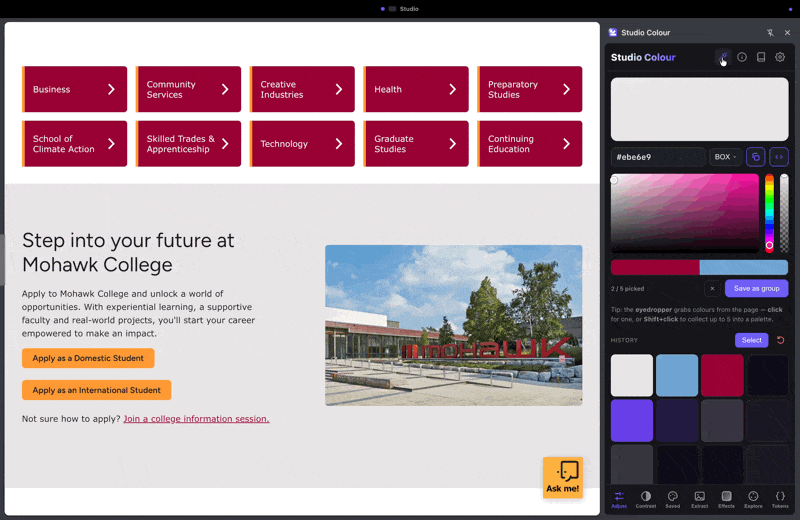
Task: Click the code brackets button beside copy
Action: coord(779,157)
